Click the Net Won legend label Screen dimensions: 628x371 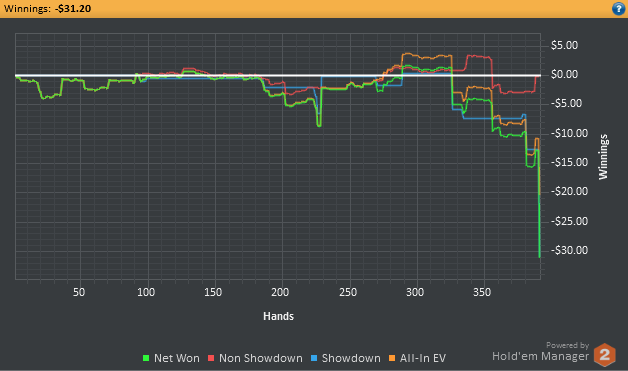click(x=177, y=358)
